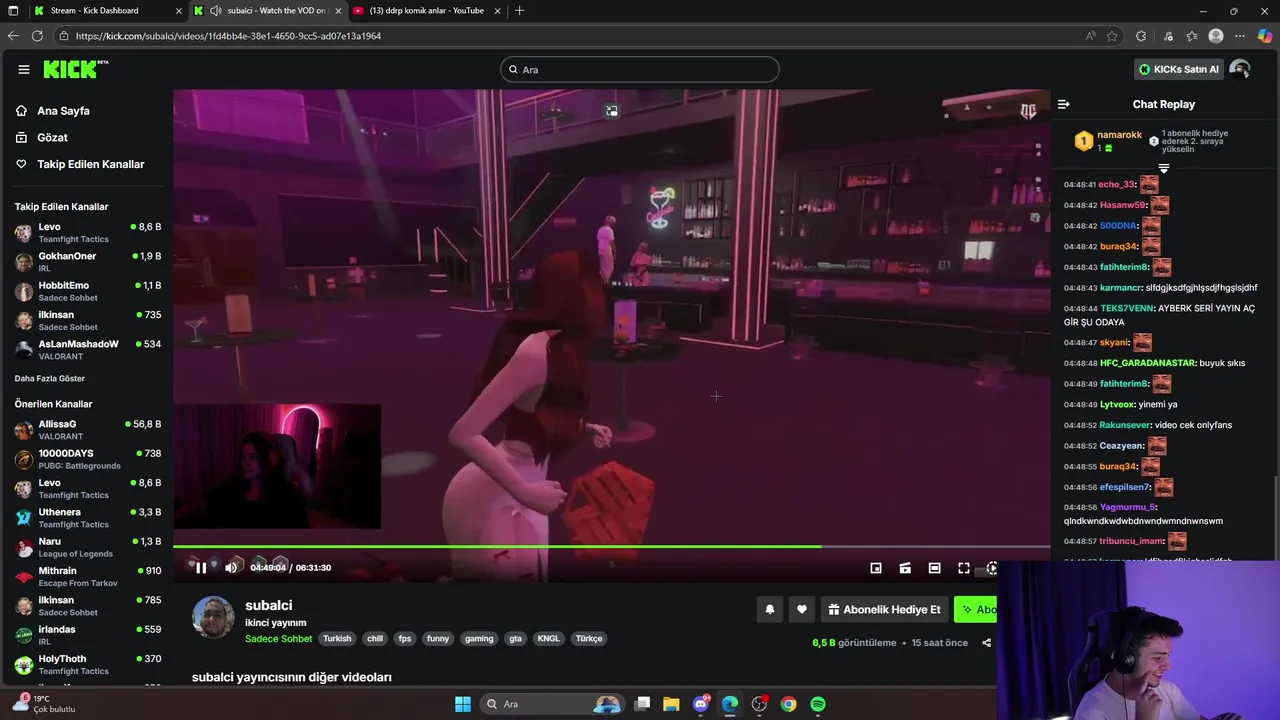This screenshot has height=720, width=1280.
Task: Follow subalci with the heart button
Action: click(802, 609)
